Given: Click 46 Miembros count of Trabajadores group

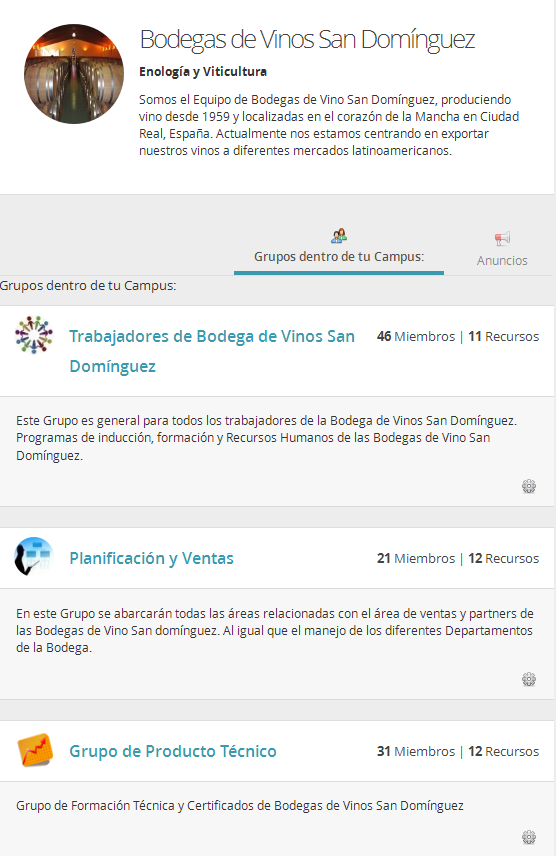Looking at the screenshot, I should 416,336.
